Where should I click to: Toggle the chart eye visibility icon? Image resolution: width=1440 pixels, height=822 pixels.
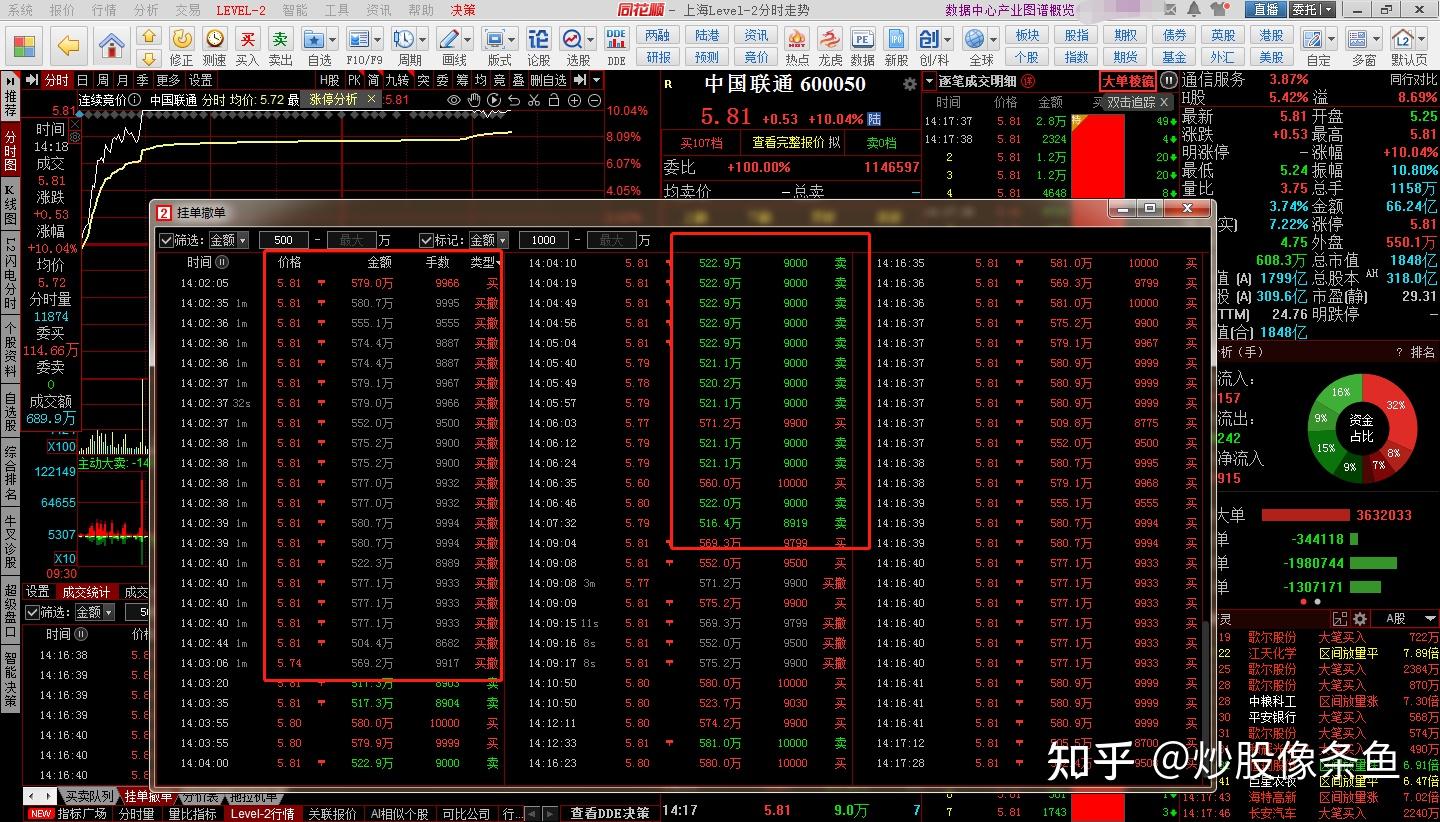454,100
